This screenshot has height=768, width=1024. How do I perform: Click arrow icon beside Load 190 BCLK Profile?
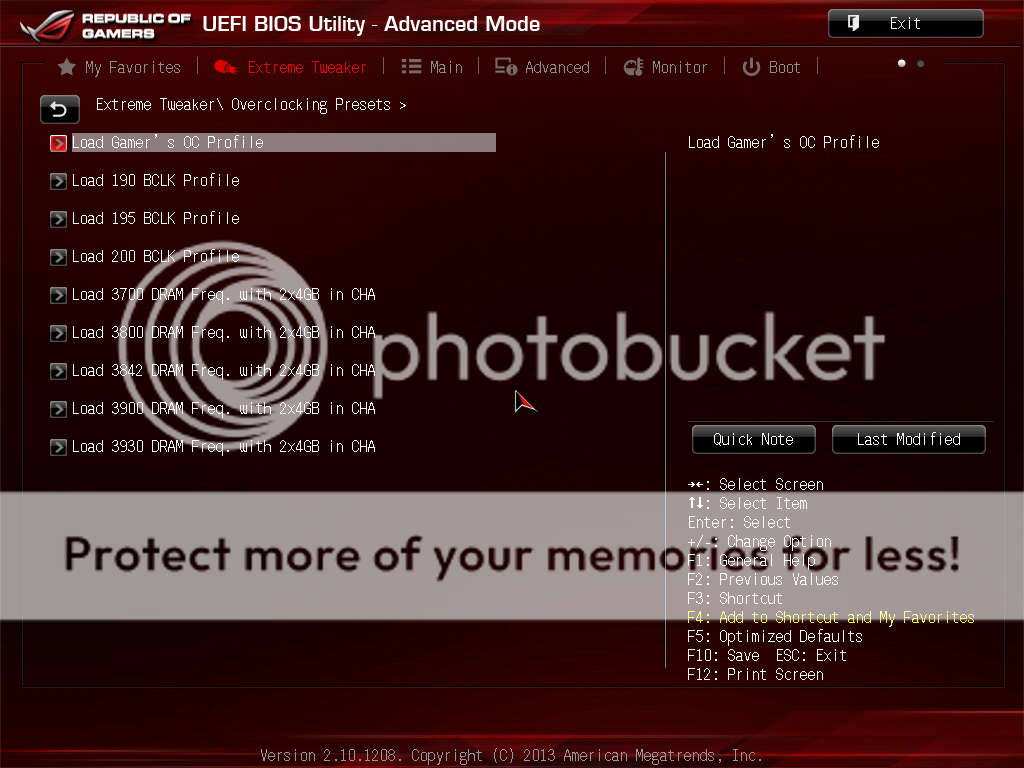tap(58, 181)
